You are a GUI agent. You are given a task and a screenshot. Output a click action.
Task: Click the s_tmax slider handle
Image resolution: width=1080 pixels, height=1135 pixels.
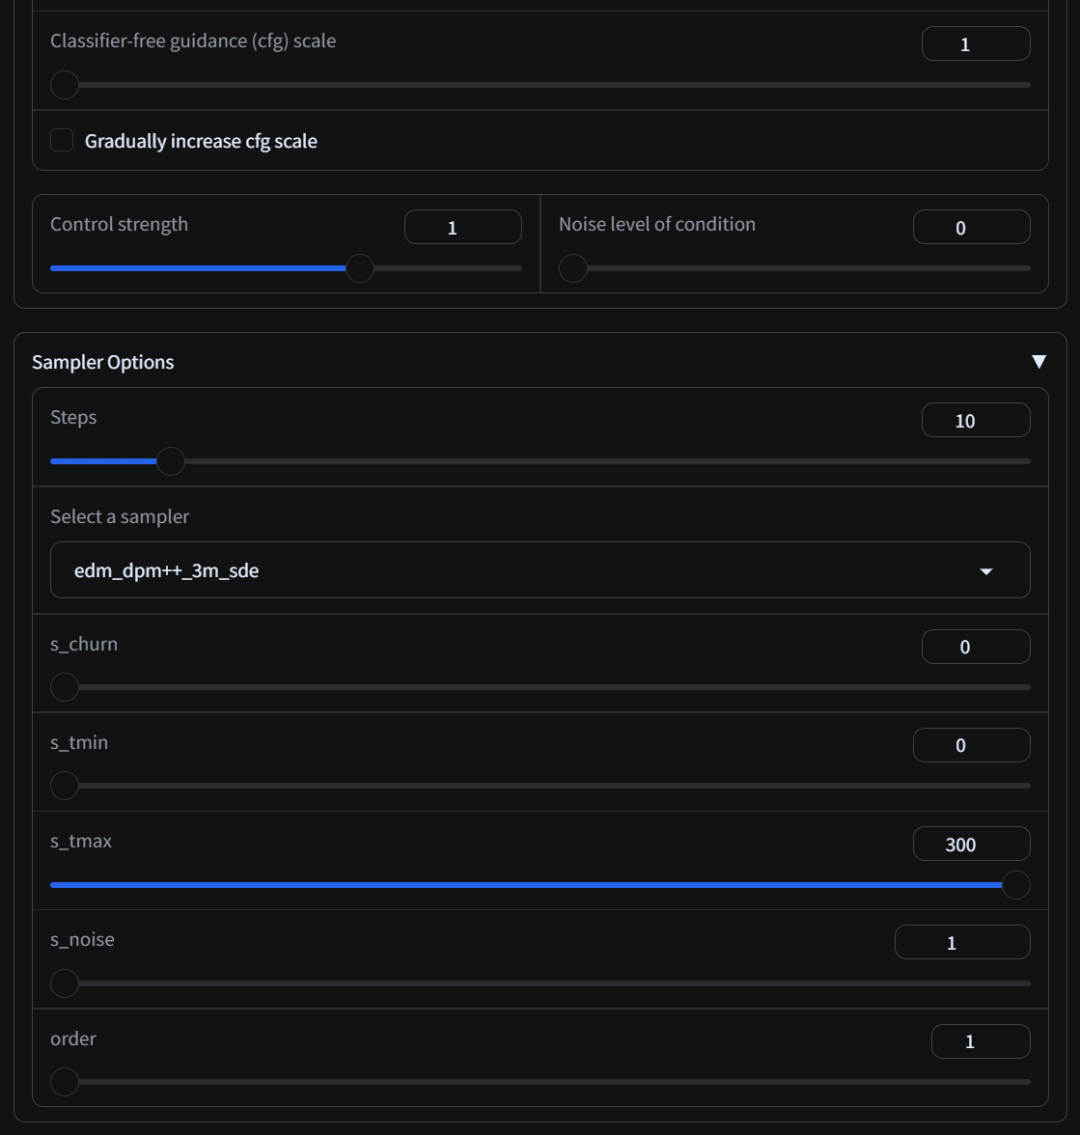click(1016, 885)
